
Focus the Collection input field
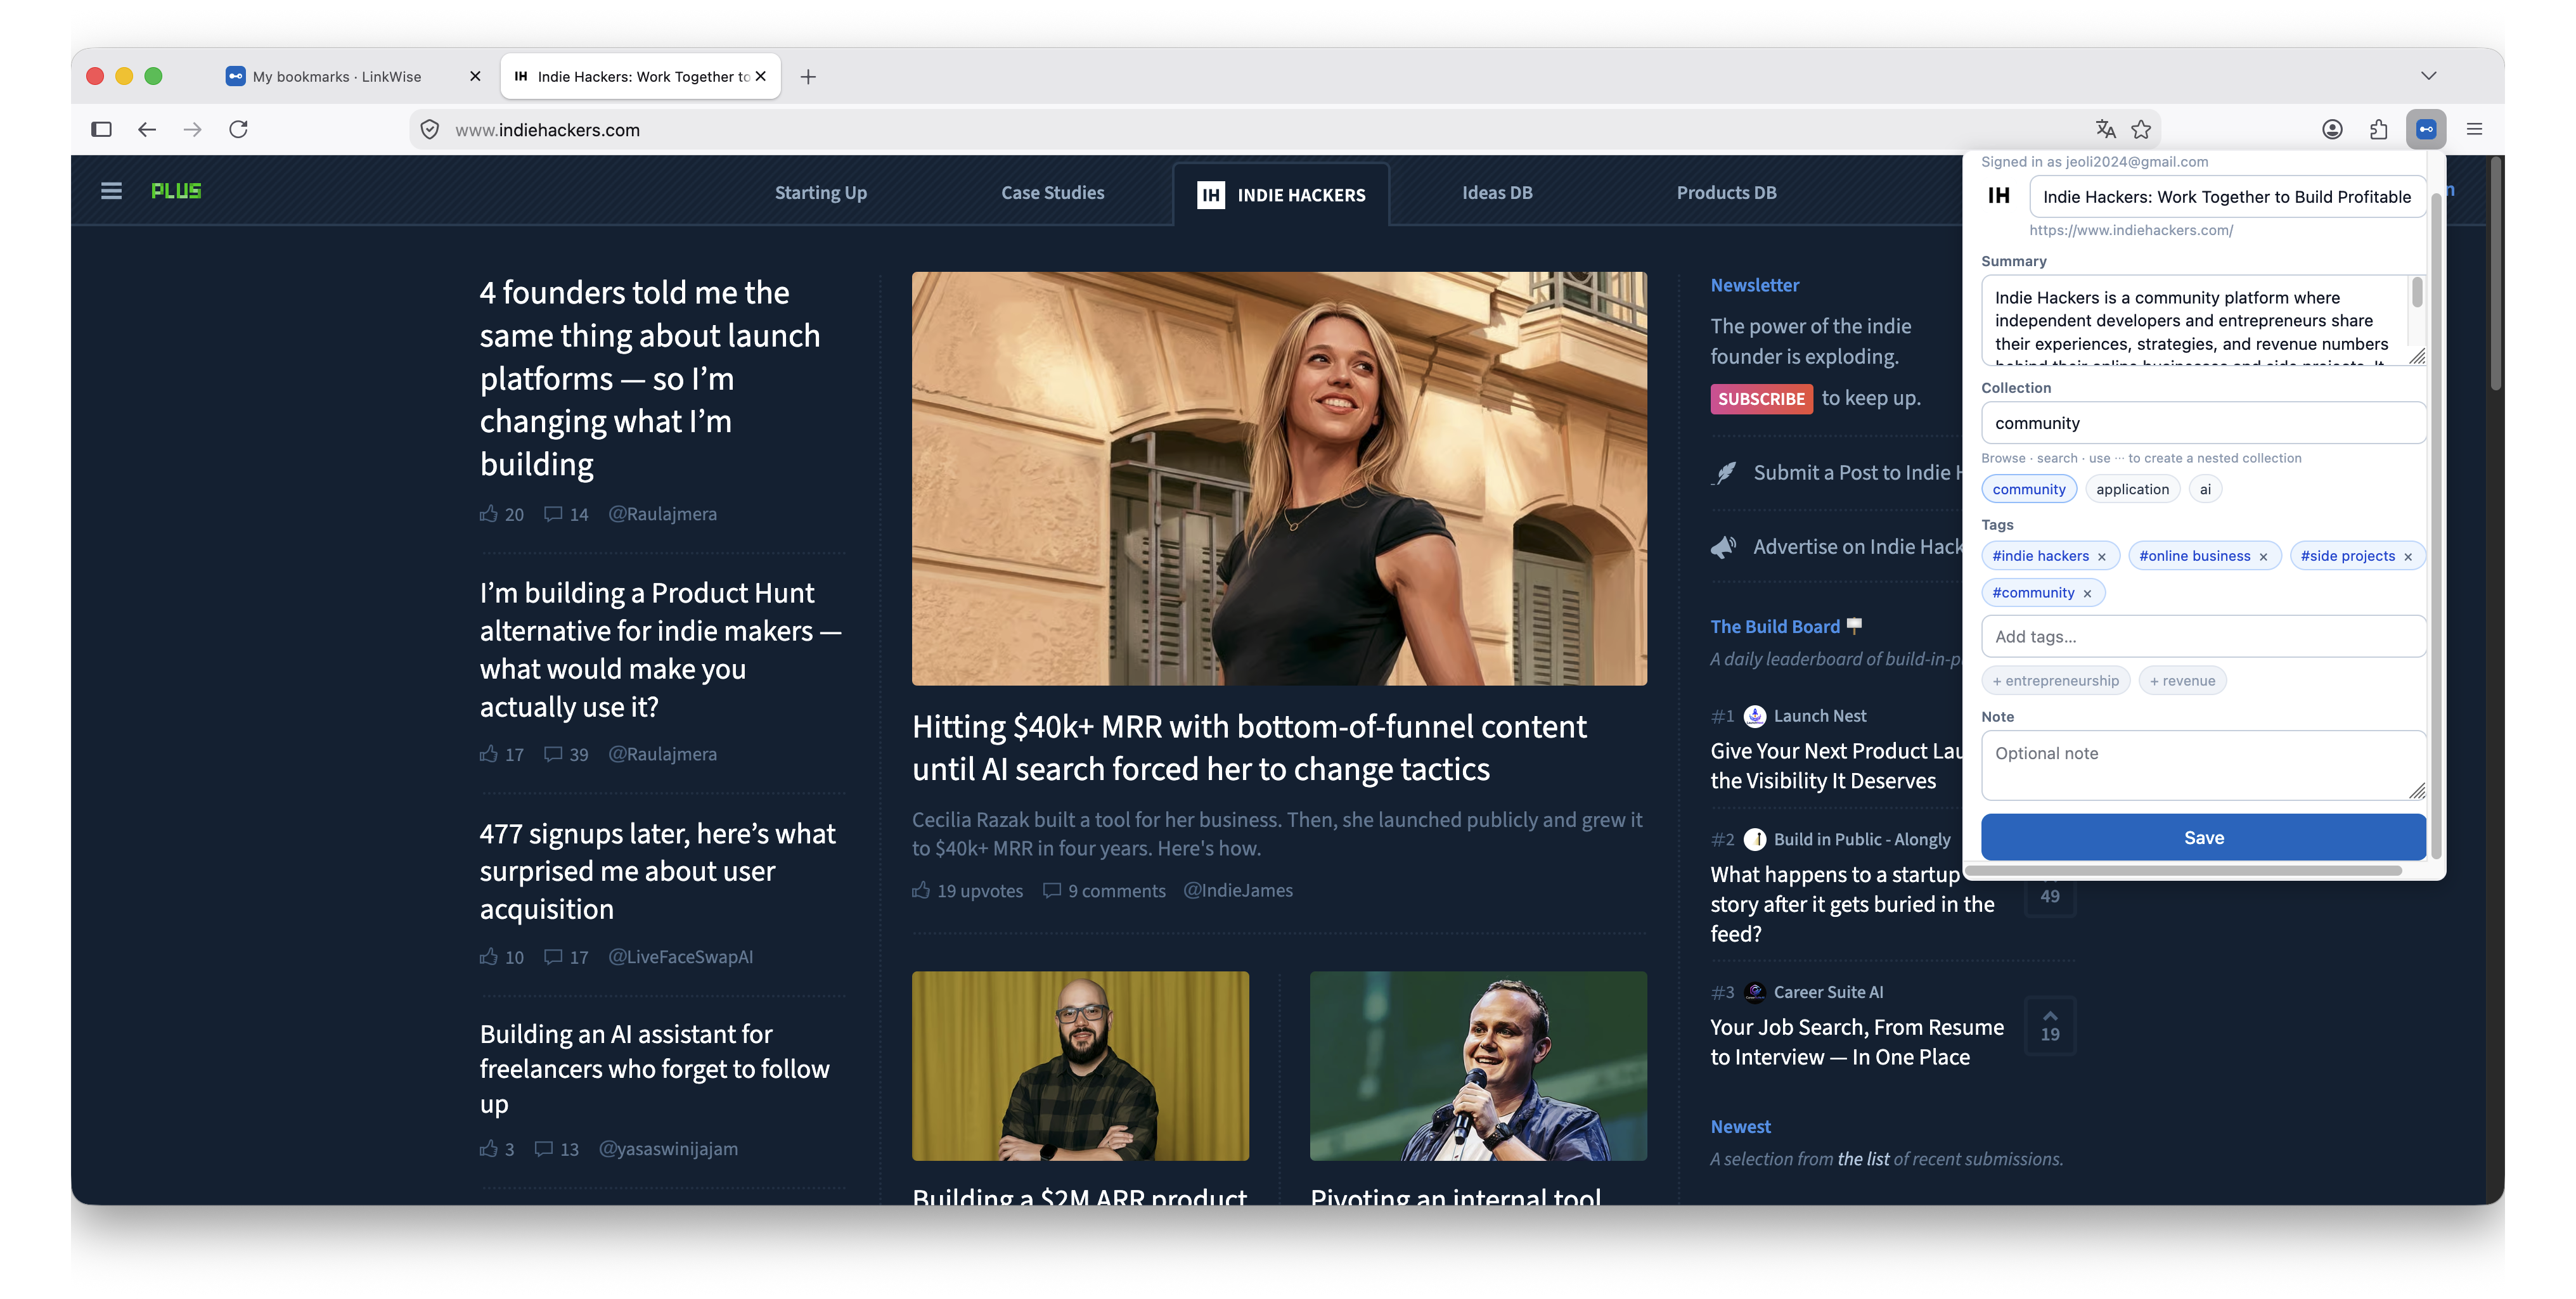tap(2204, 423)
